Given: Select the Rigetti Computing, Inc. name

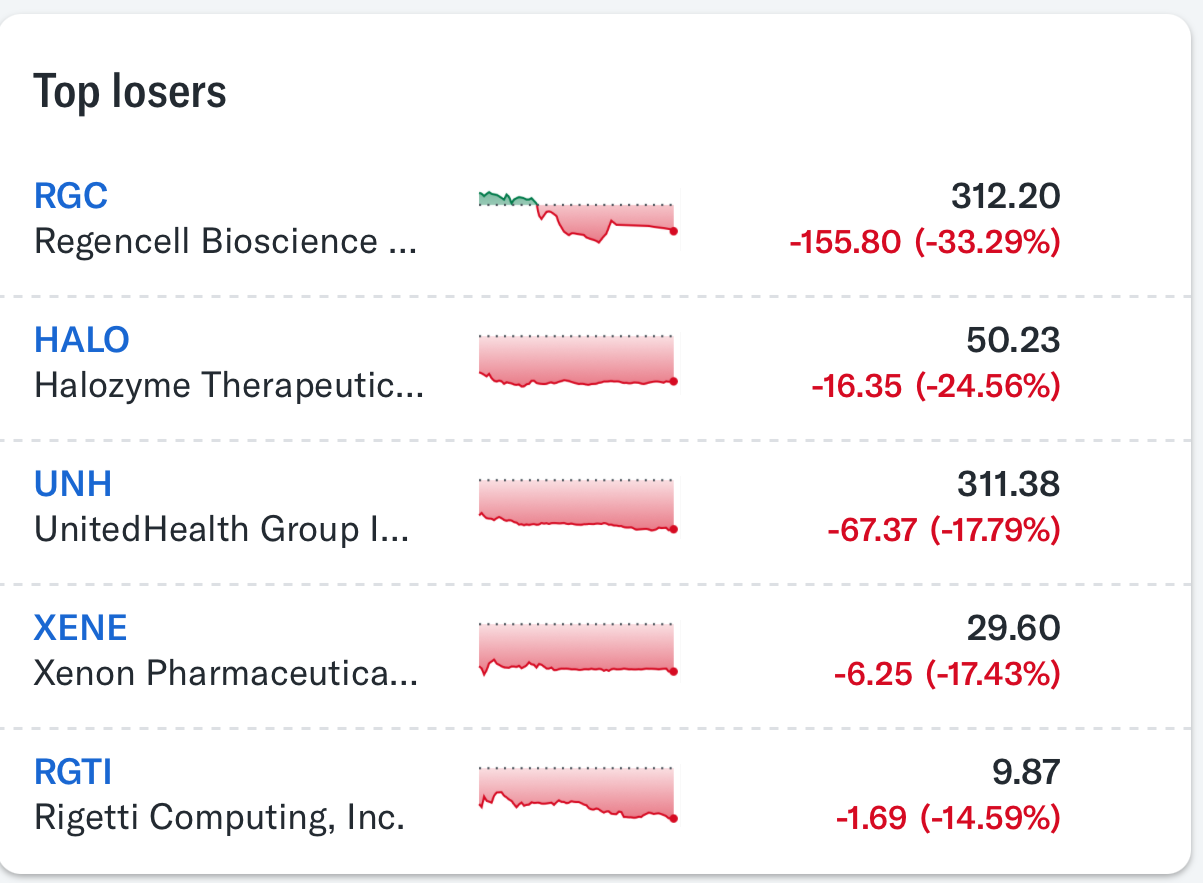Looking at the screenshot, I should coord(219,818).
